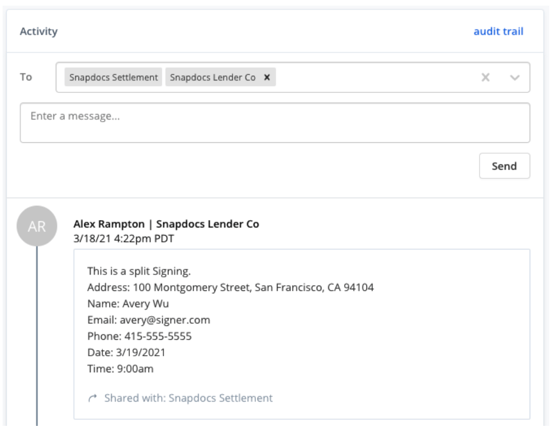This screenshot has width=556, height=430.
Task: Click Alex Rampton sender name
Action: (109, 224)
